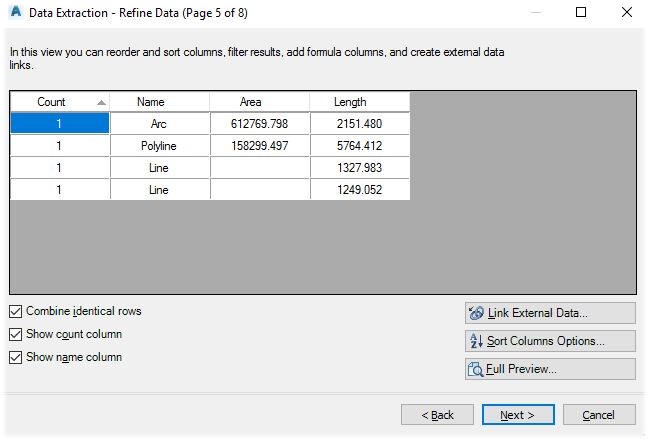Image resolution: width=649 pixels, height=441 pixels.
Task: Click the link icon on Link External Data
Action: [x=476, y=313]
